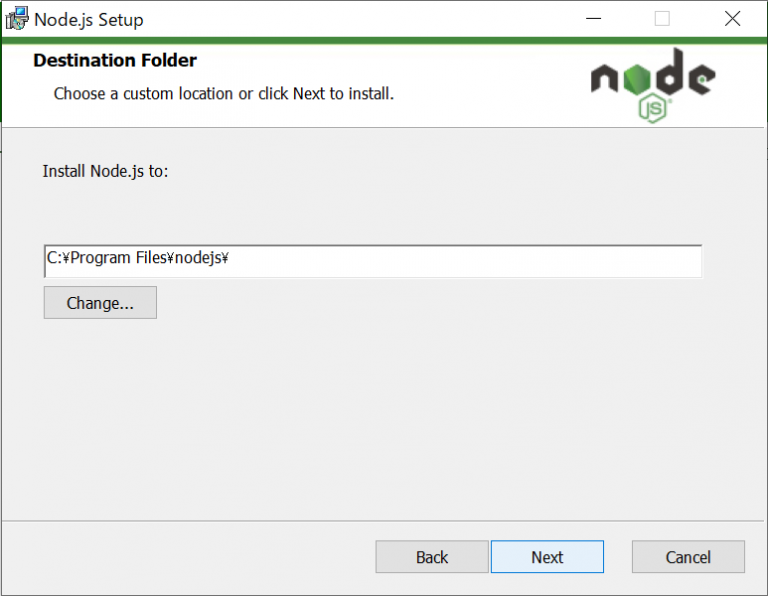
Task: Click the "Node.js Setup" window title text
Action: (89, 20)
